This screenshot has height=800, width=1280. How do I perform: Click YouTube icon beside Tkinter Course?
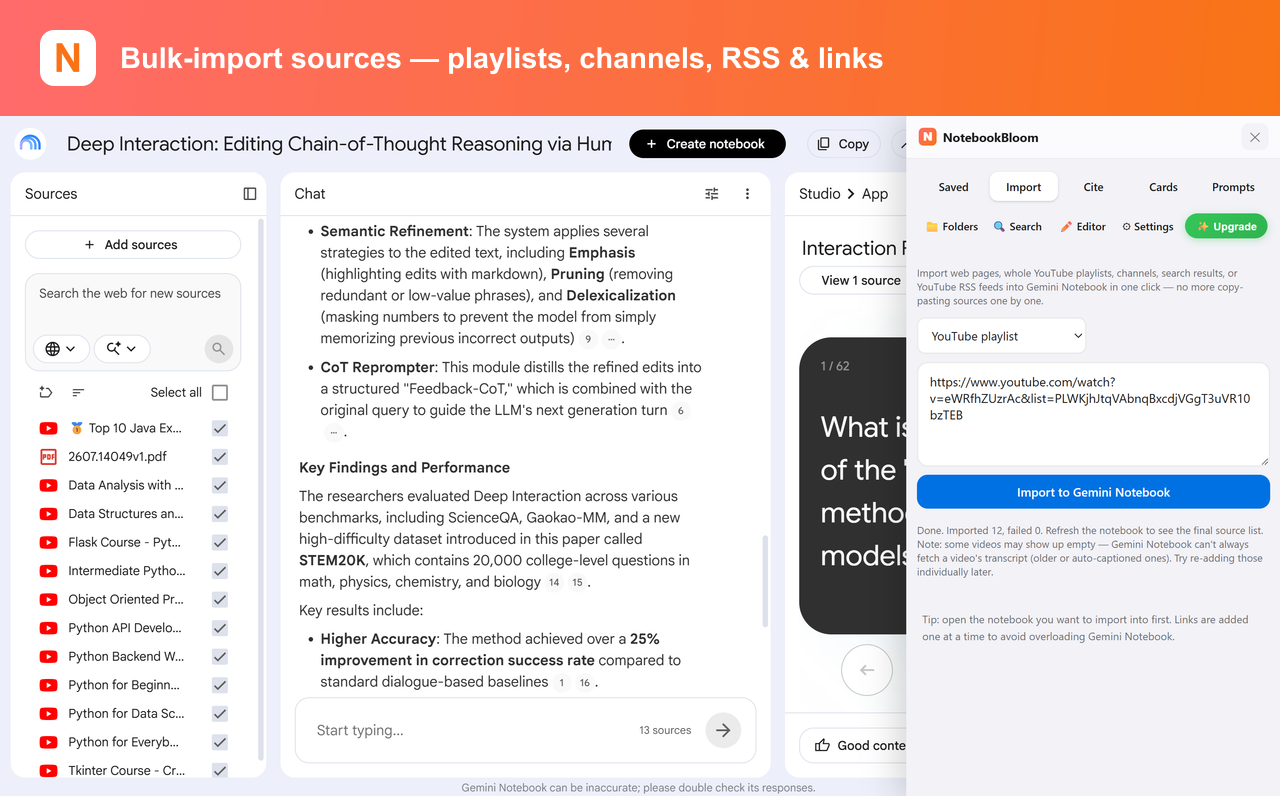tap(48, 771)
